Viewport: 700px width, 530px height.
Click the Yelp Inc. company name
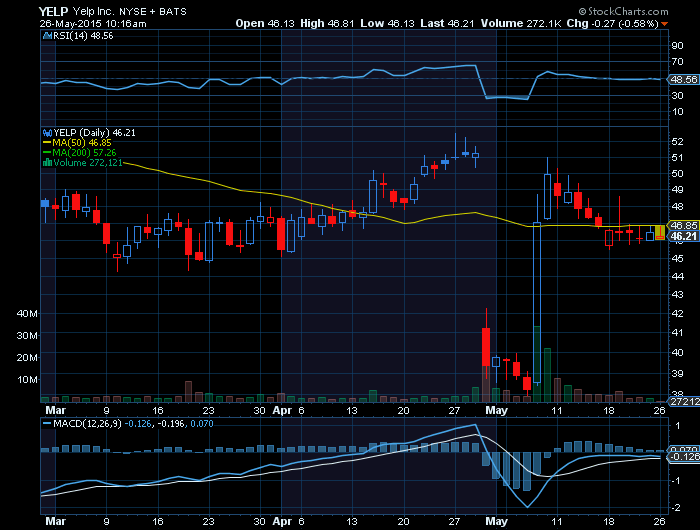pyautogui.click(x=92, y=12)
